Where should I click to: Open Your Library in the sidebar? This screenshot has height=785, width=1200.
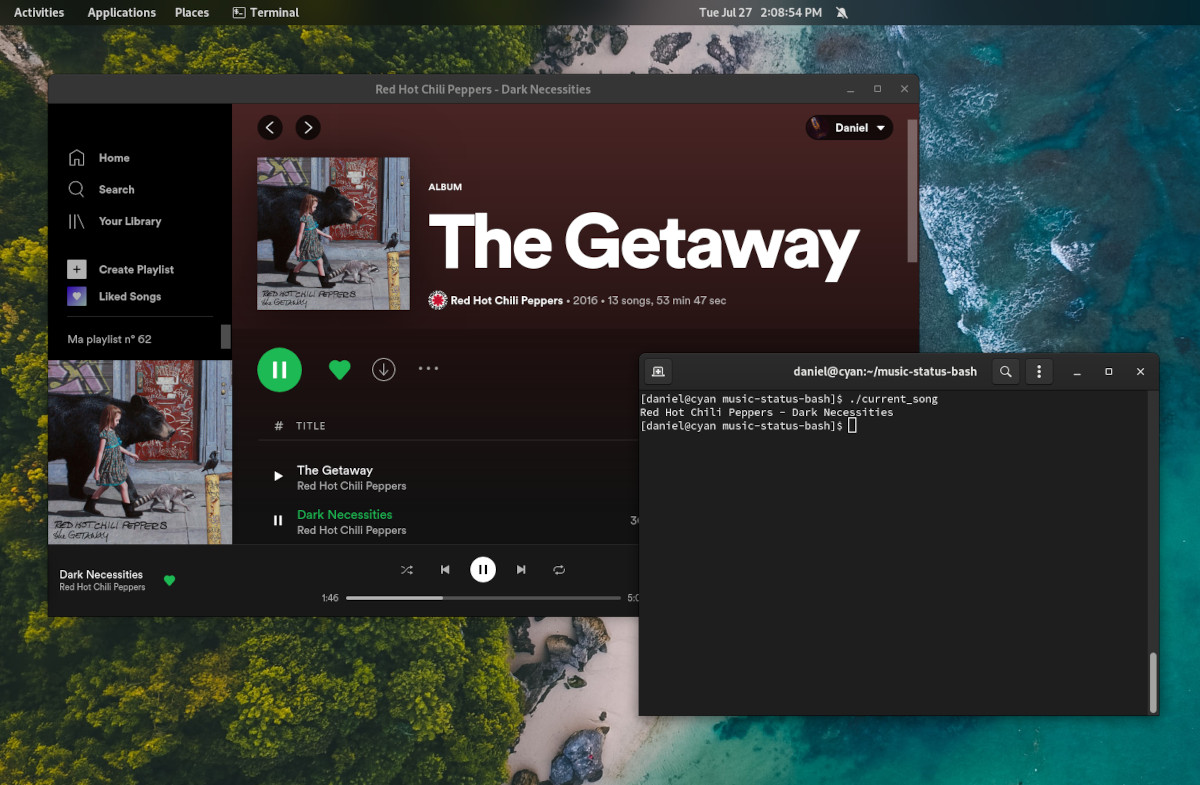tap(129, 221)
